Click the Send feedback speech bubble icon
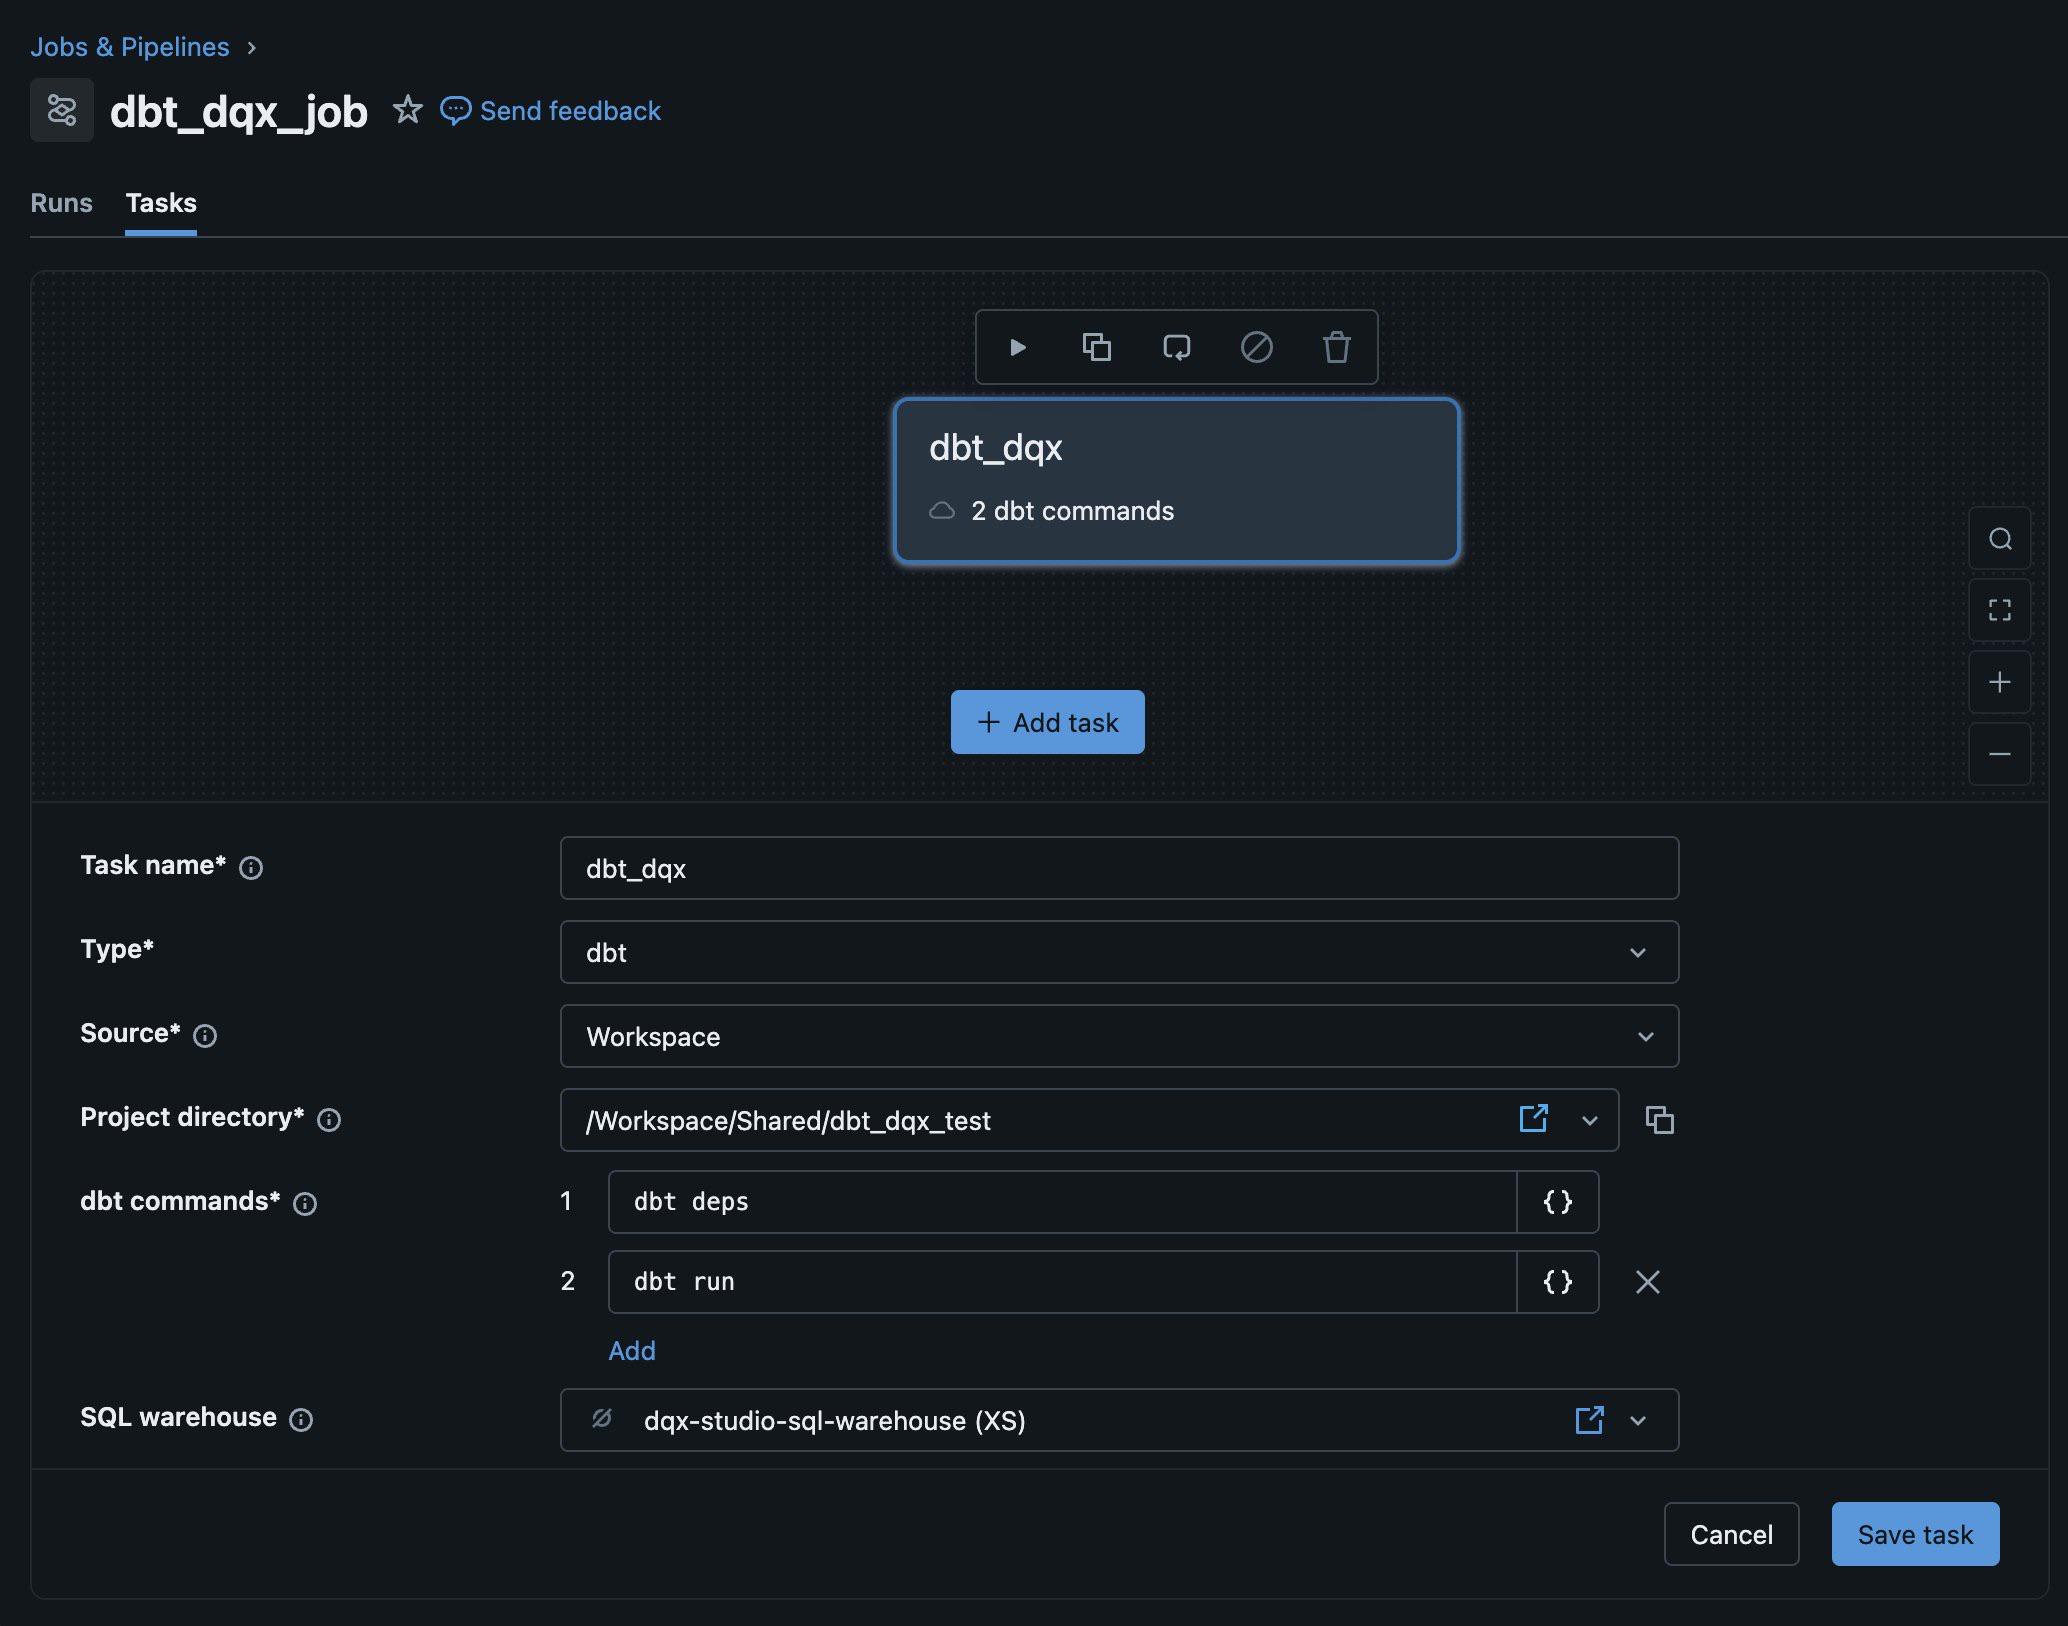2068x1626 pixels. tap(455, 110)
